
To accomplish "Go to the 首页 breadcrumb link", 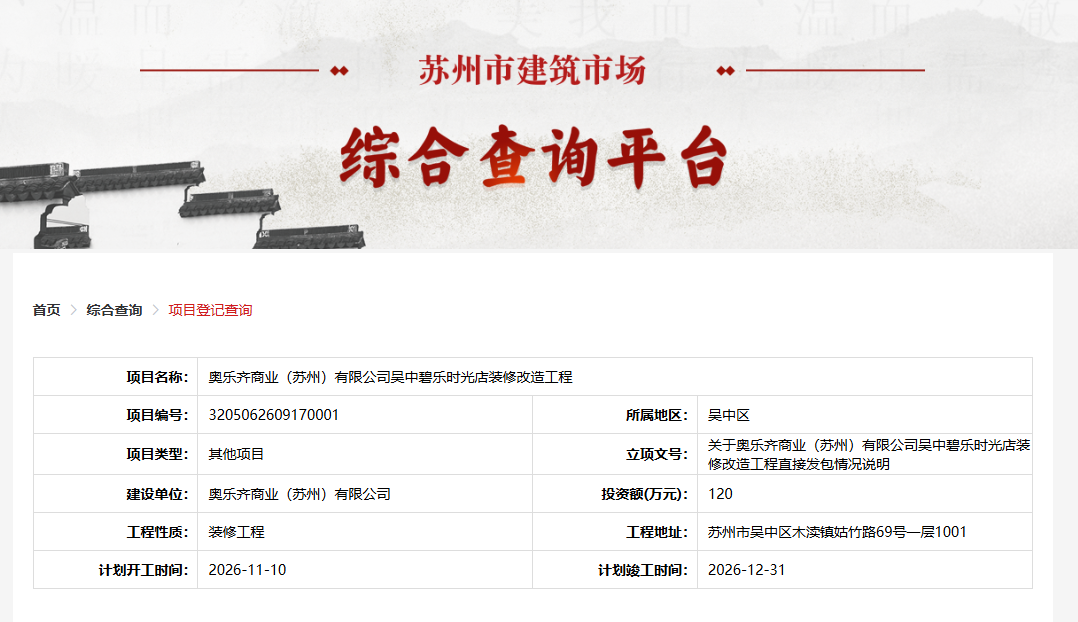I will click(47, 310).
